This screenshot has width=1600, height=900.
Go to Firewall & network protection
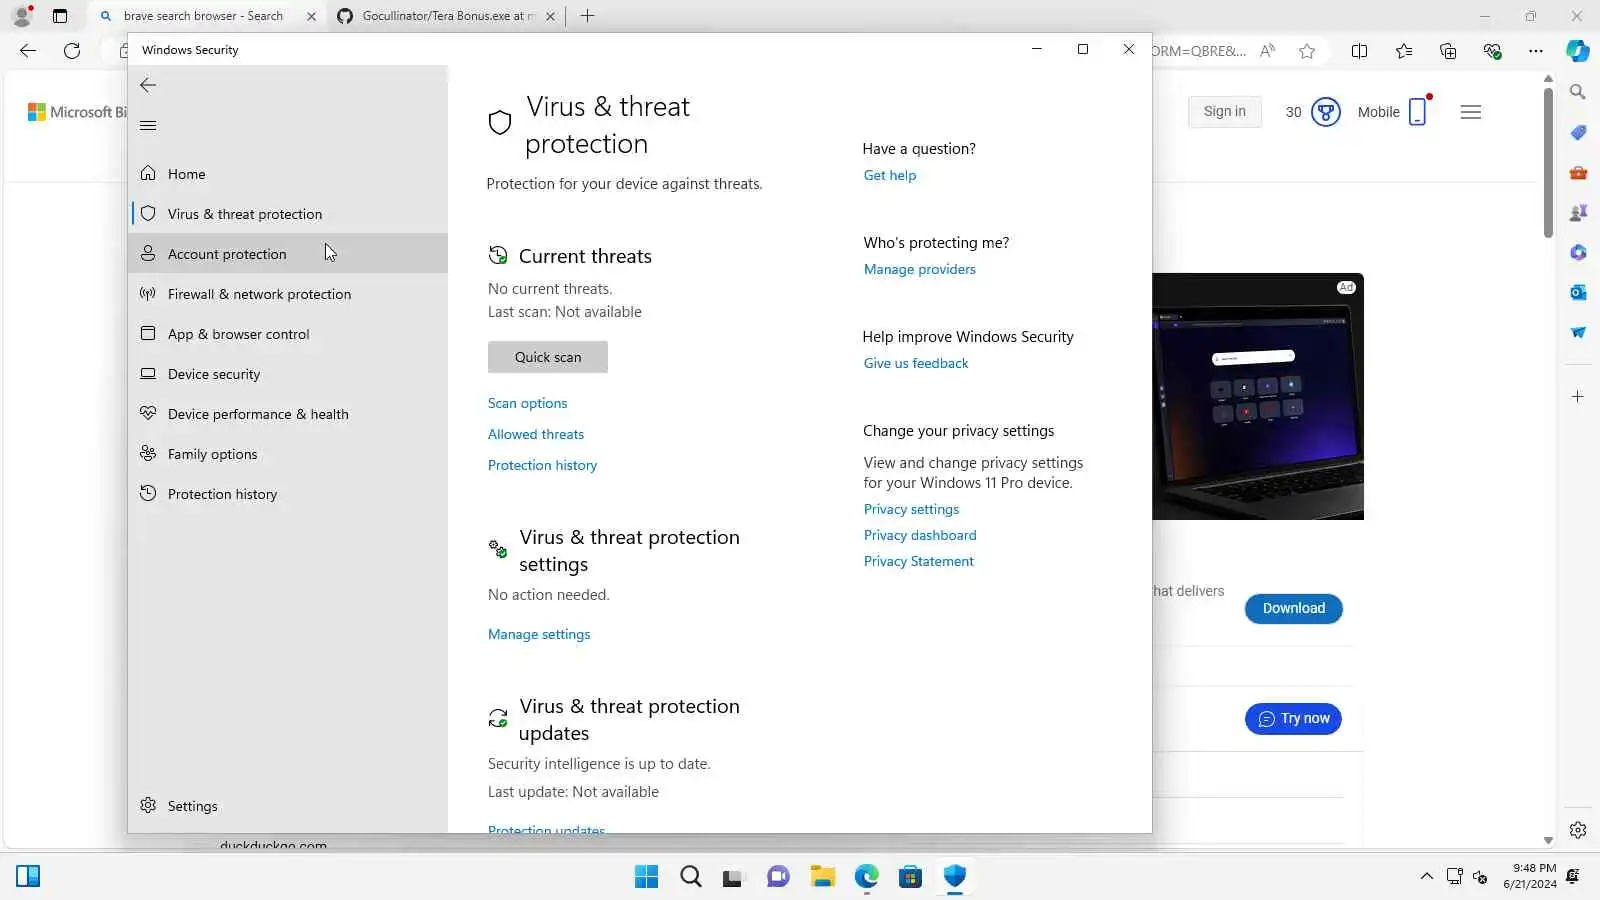[x=288, y=294]
